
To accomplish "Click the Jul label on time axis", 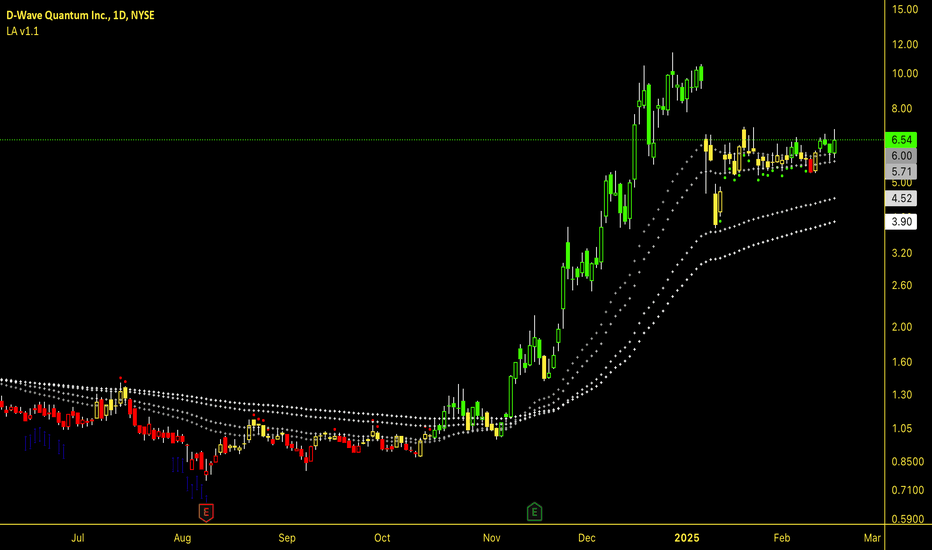I will tap(77, 538).
